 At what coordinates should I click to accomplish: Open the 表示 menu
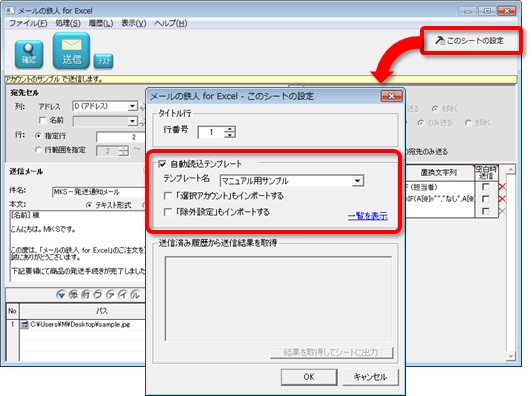[134, 23]
